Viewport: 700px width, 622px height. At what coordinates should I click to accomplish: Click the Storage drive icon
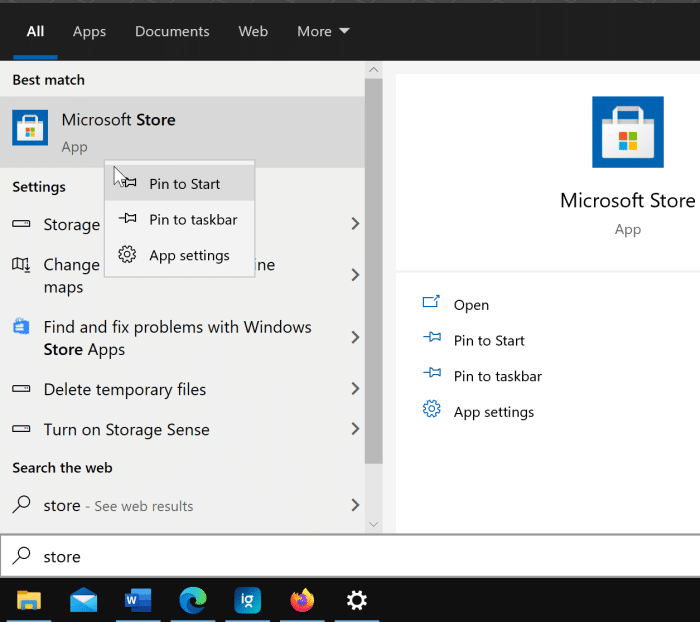21,223
